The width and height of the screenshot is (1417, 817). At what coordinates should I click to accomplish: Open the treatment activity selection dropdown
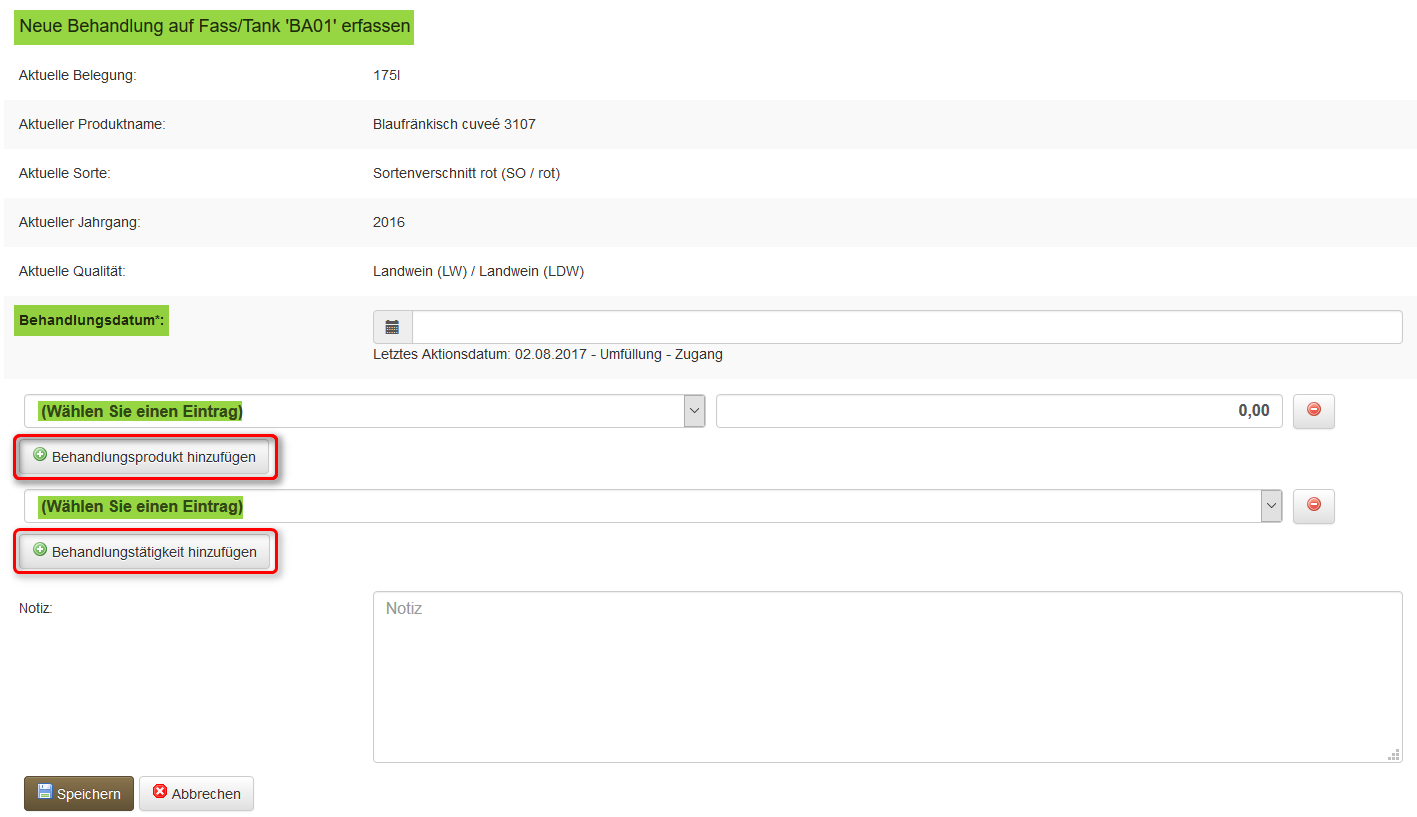point(640,506)
